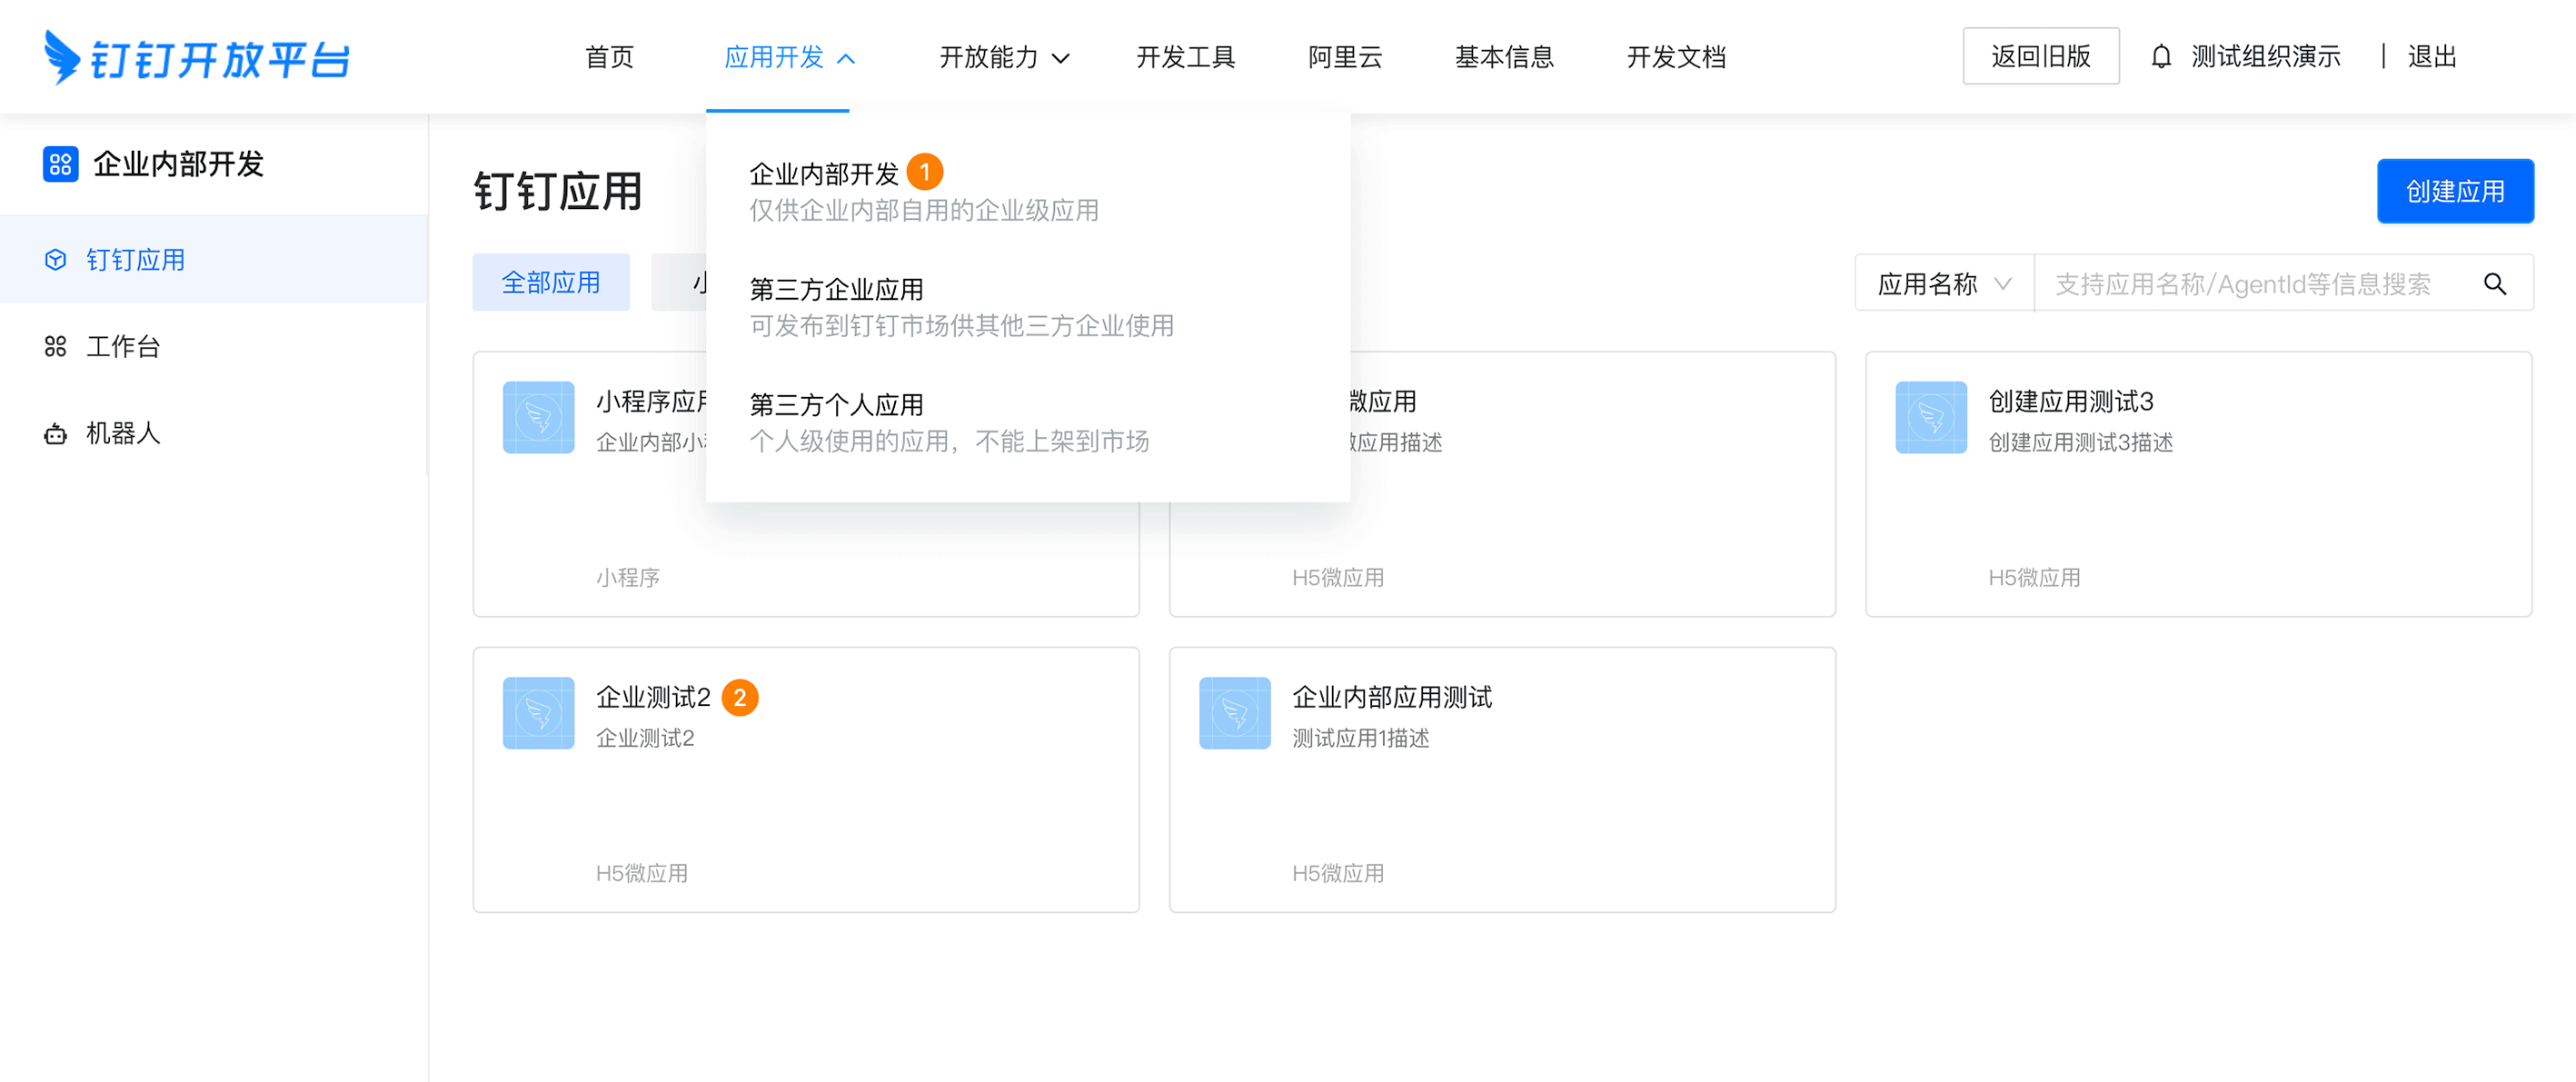The width and height of the screenshot is (2576, 1082).
Task: Open 工作台 in the sidebar
Action: [x=214, y=346]
